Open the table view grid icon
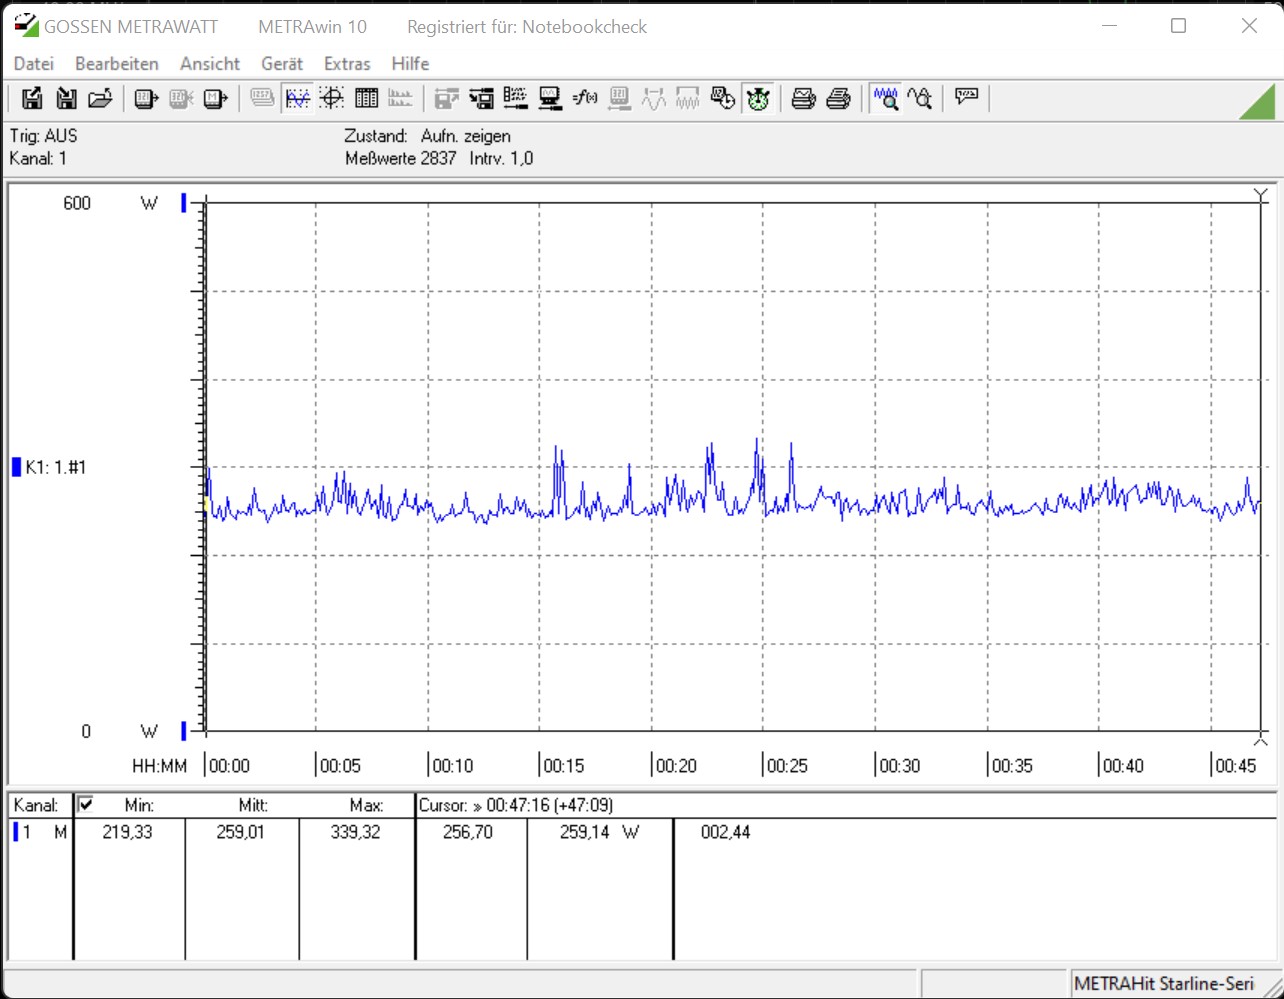Viewport: 1284px width, 999px height. (x=366, y=98)
